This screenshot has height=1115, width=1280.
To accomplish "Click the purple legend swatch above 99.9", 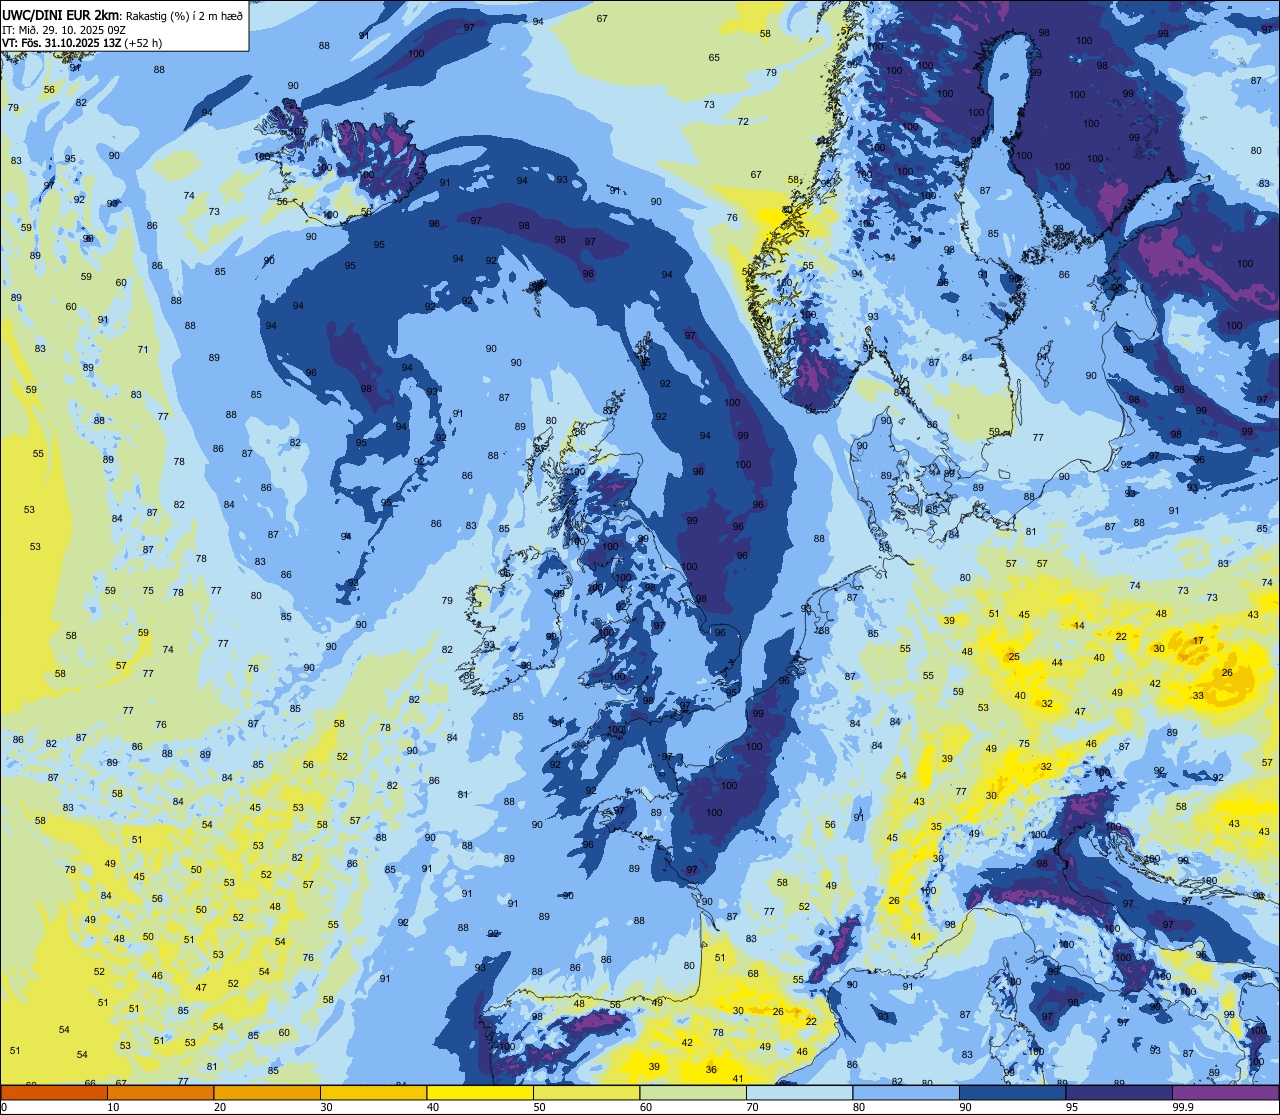I will [x=1225, y=1092].
